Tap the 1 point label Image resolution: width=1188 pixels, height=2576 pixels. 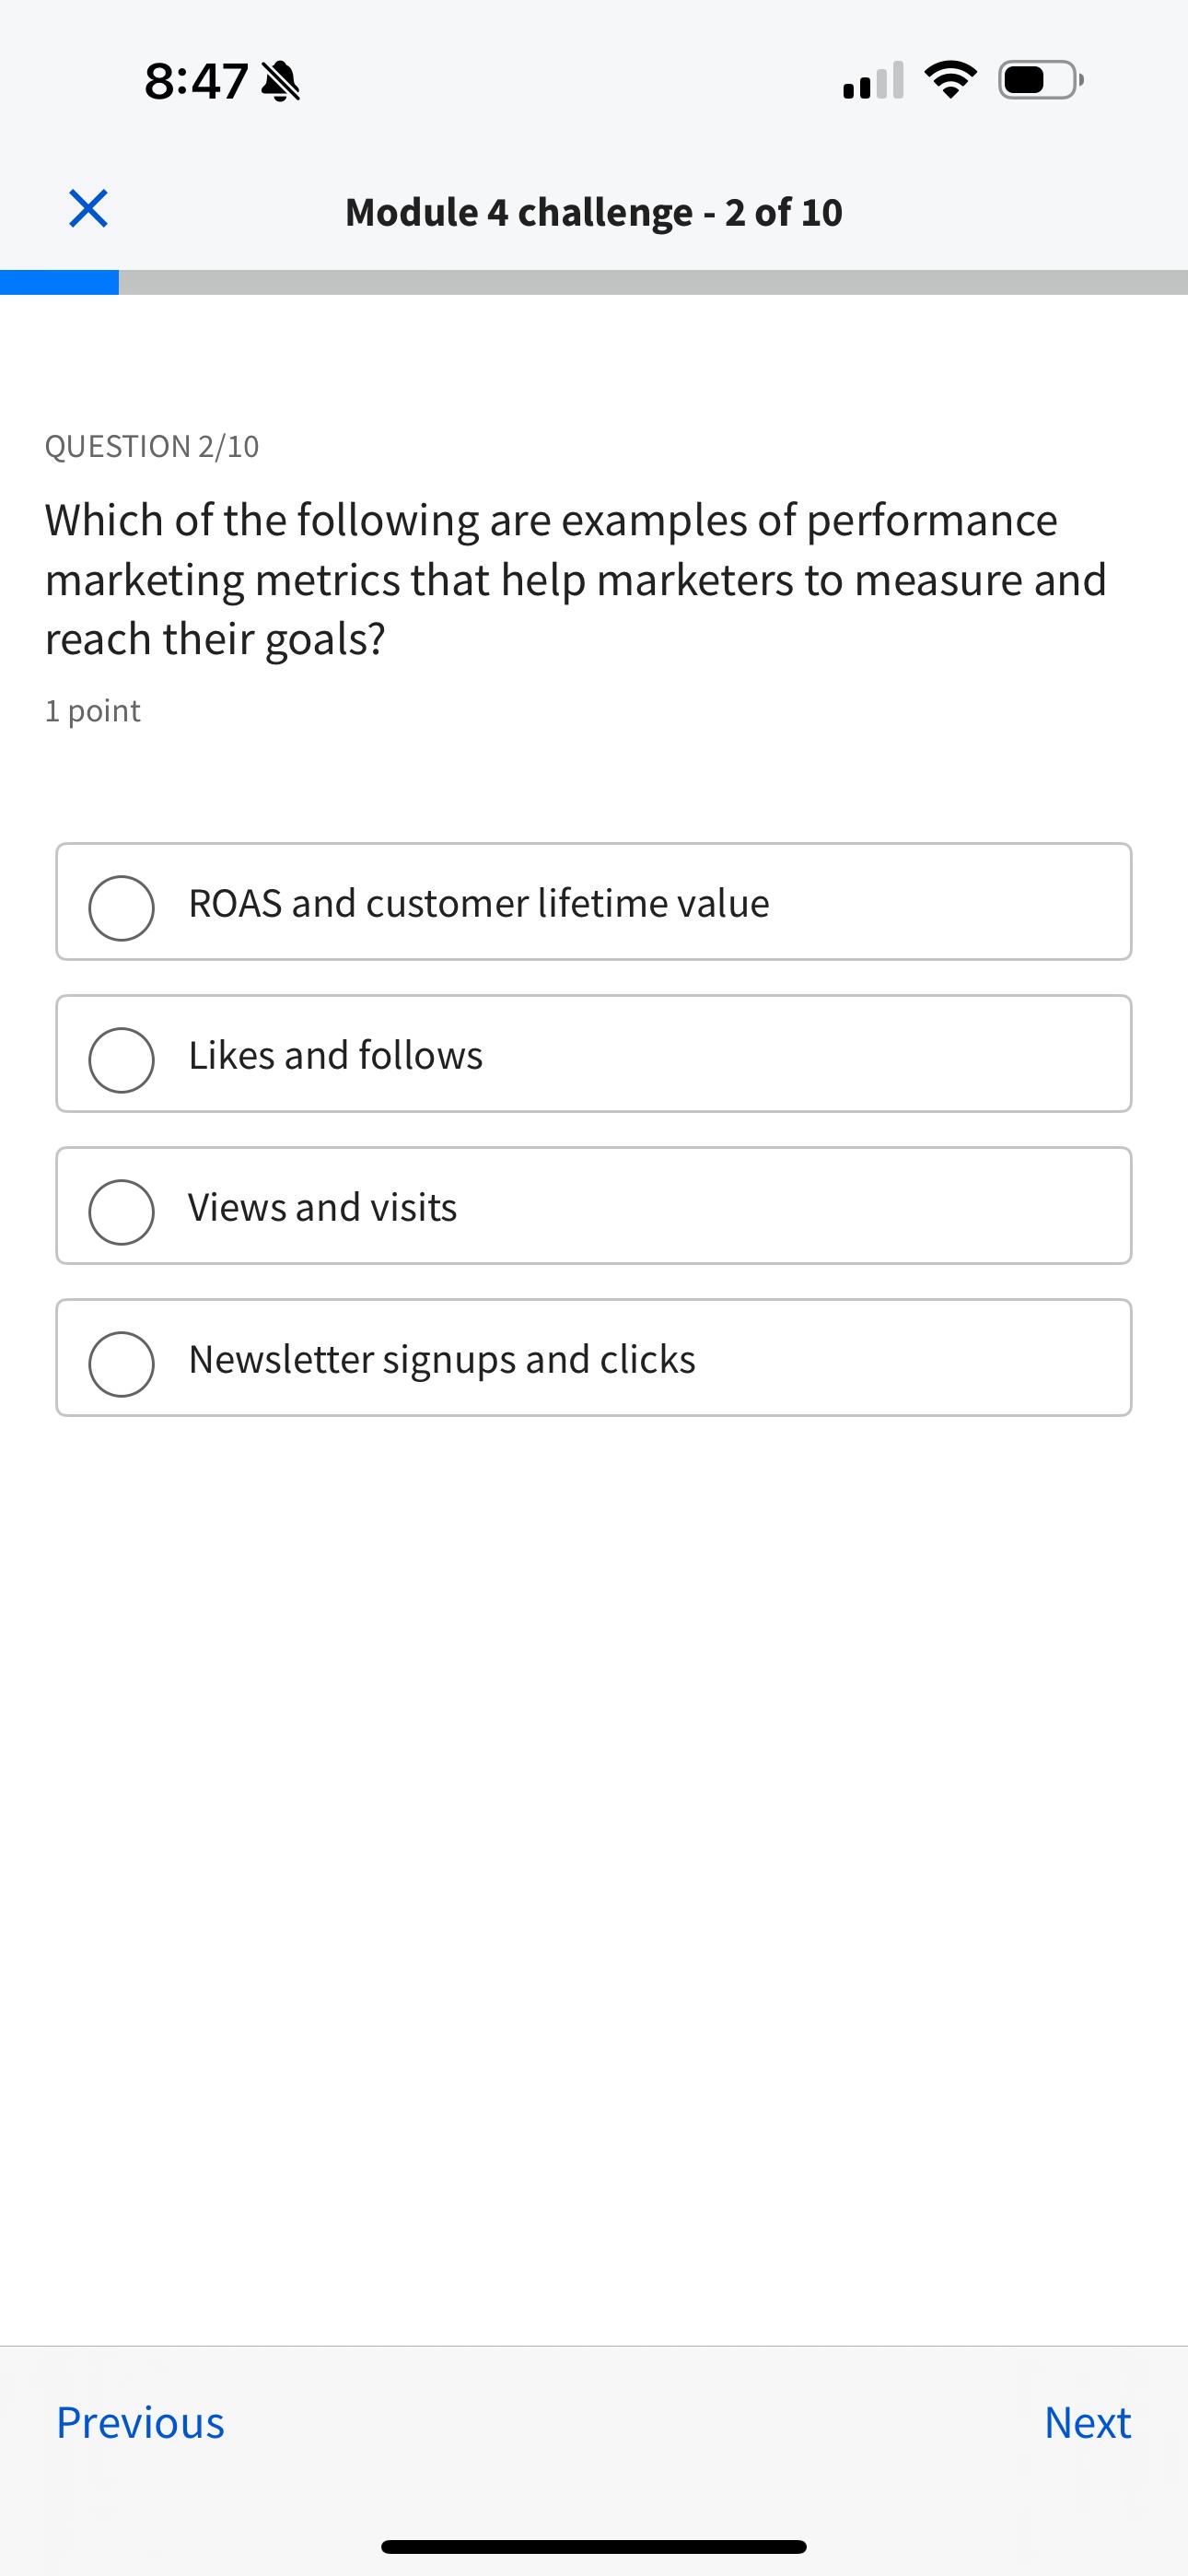[x=93, y=711]
